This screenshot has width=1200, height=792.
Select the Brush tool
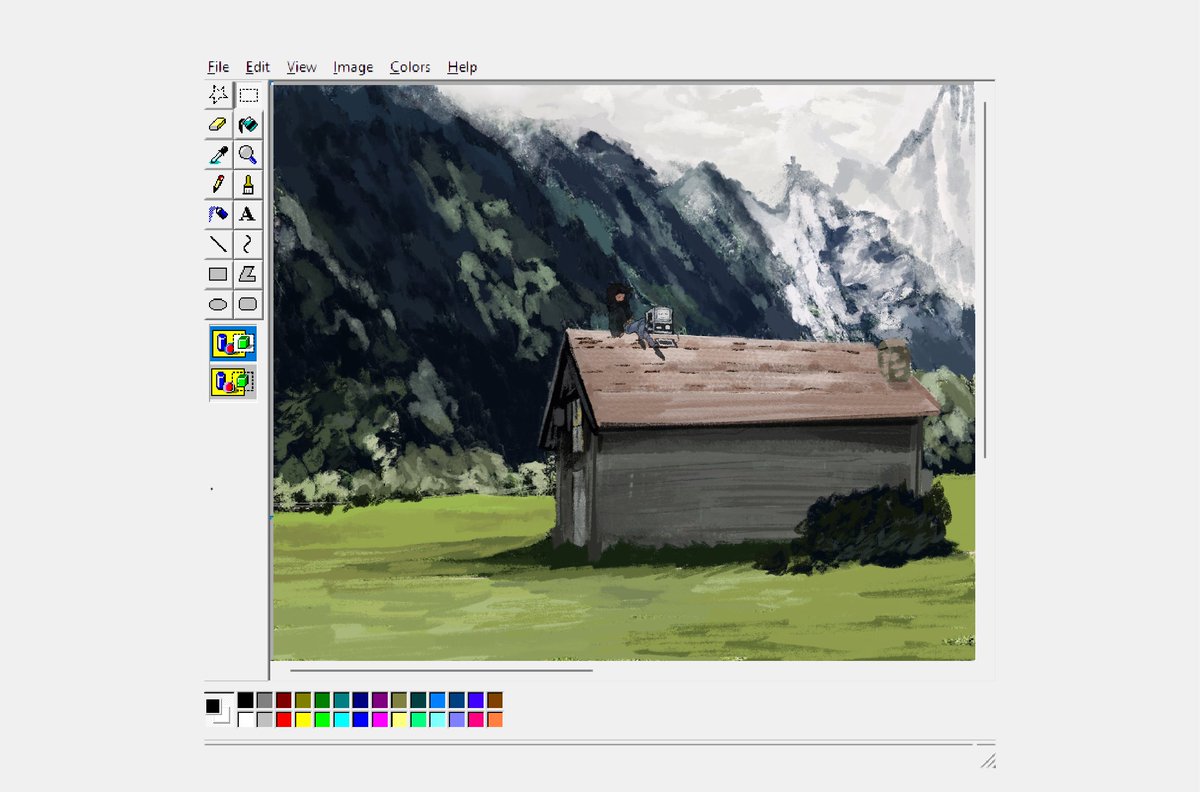tap(248, 184)
